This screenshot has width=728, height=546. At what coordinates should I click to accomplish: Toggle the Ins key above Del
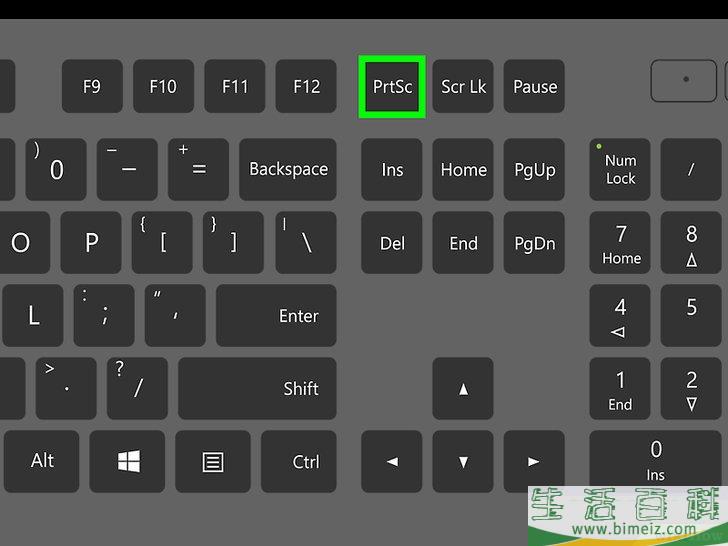(x=392, y=169)
